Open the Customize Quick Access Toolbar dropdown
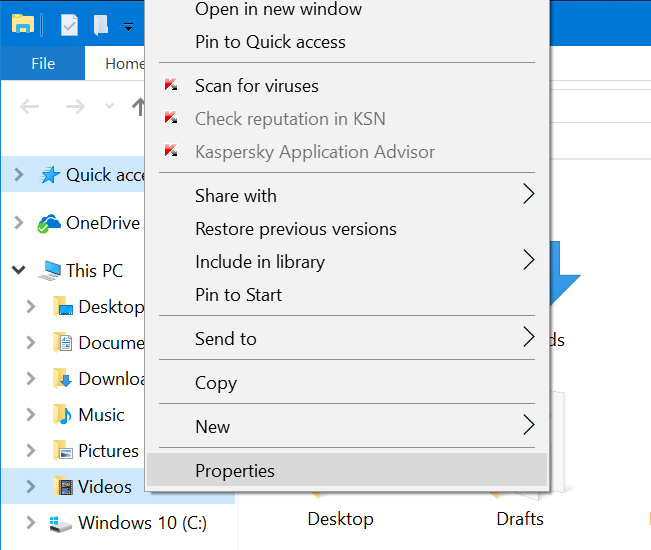 click(x=128, y=27)
